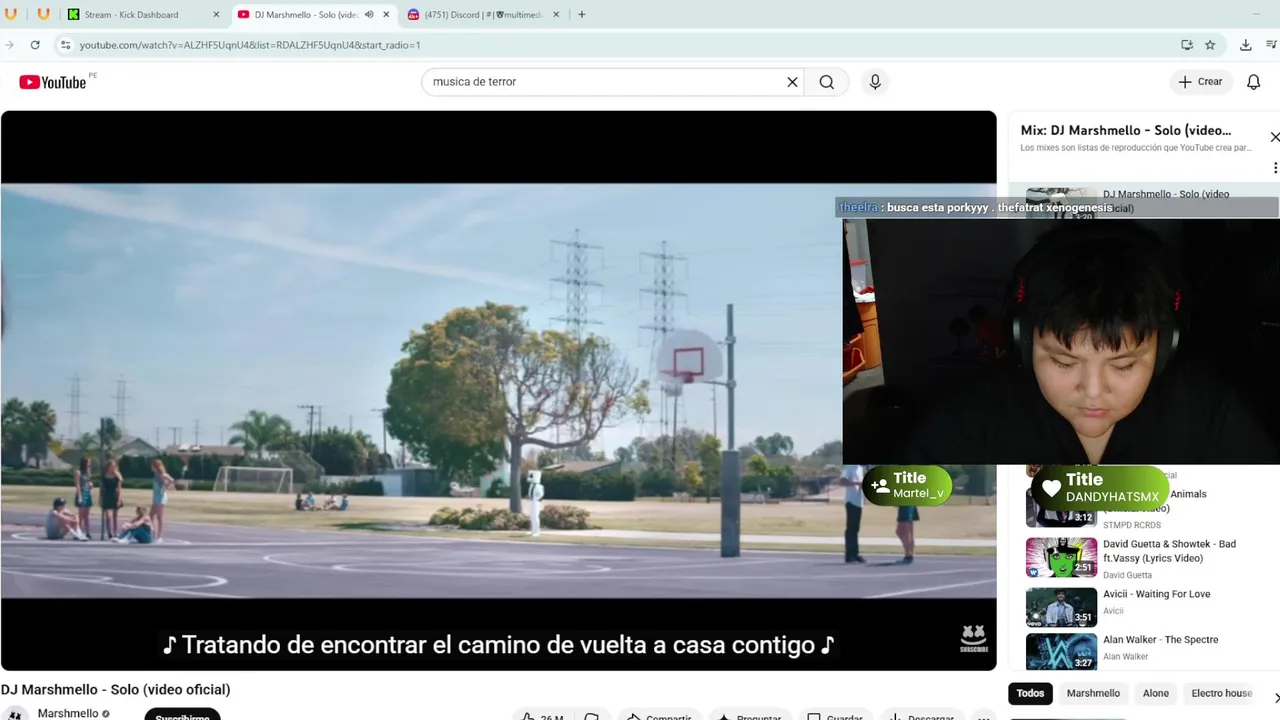This screenshot has height=720, width=1280.
Task: Click the subtitle line Tratando de encontrar
Action: [498, 645]
